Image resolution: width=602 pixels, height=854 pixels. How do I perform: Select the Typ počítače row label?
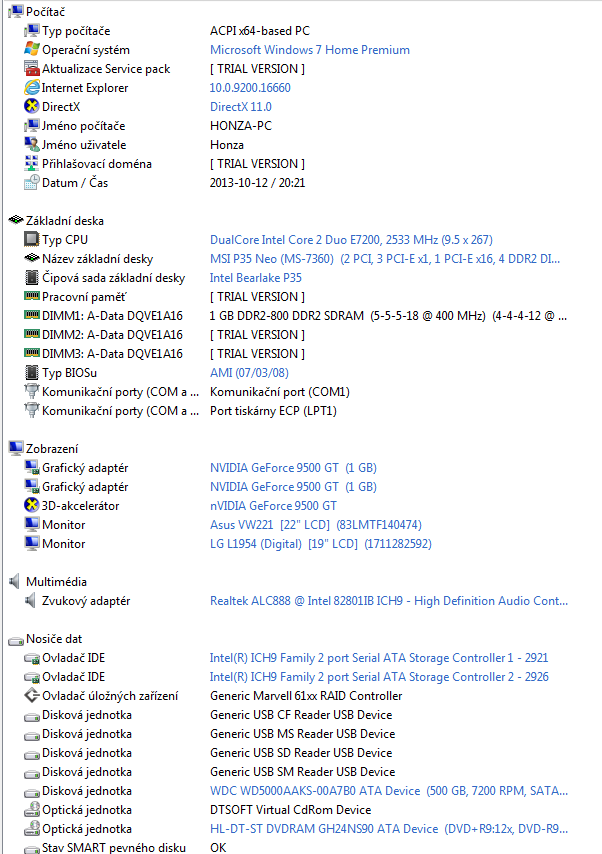pyautogui.click(x=76, y=31)
